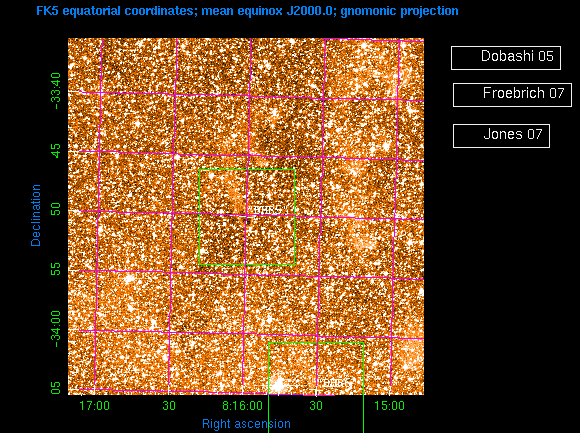580x433 pixels.
Task: Click the 45 declination tick label
Action: tap(55, 150)
